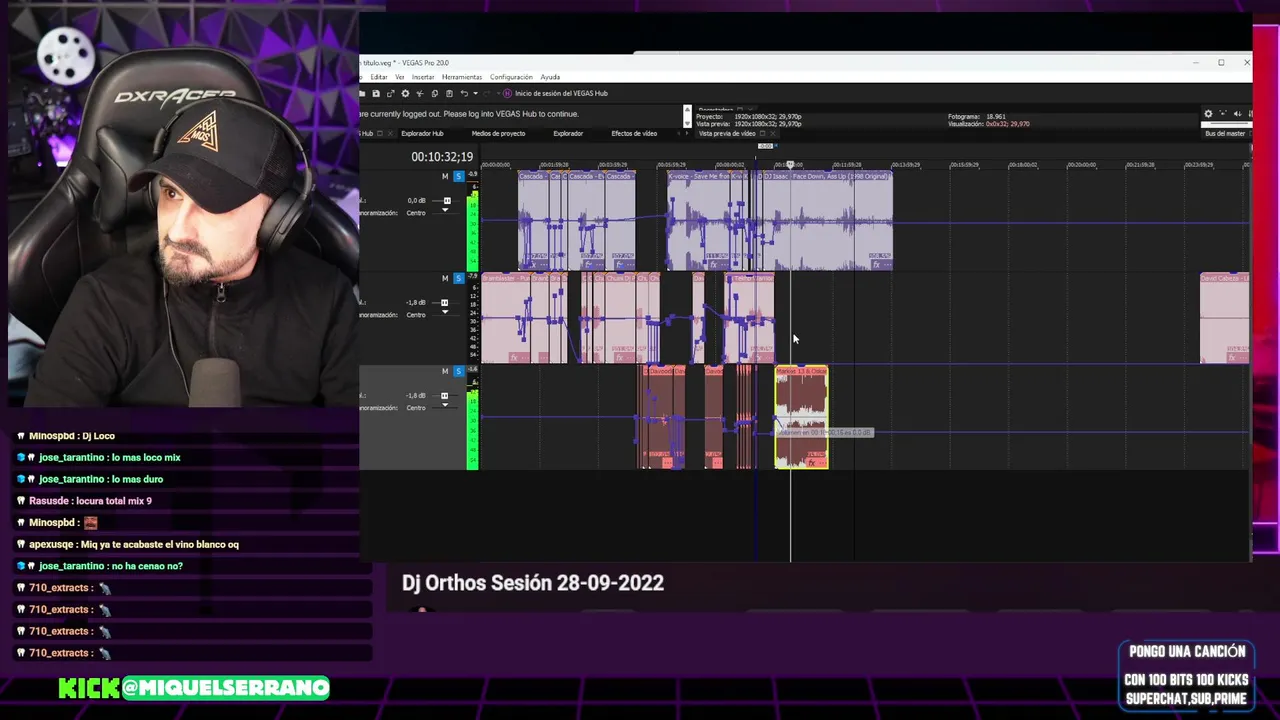Open the Ayuda menu
The height and width of the screenshot is (720, 1280).
click(550, 77)
